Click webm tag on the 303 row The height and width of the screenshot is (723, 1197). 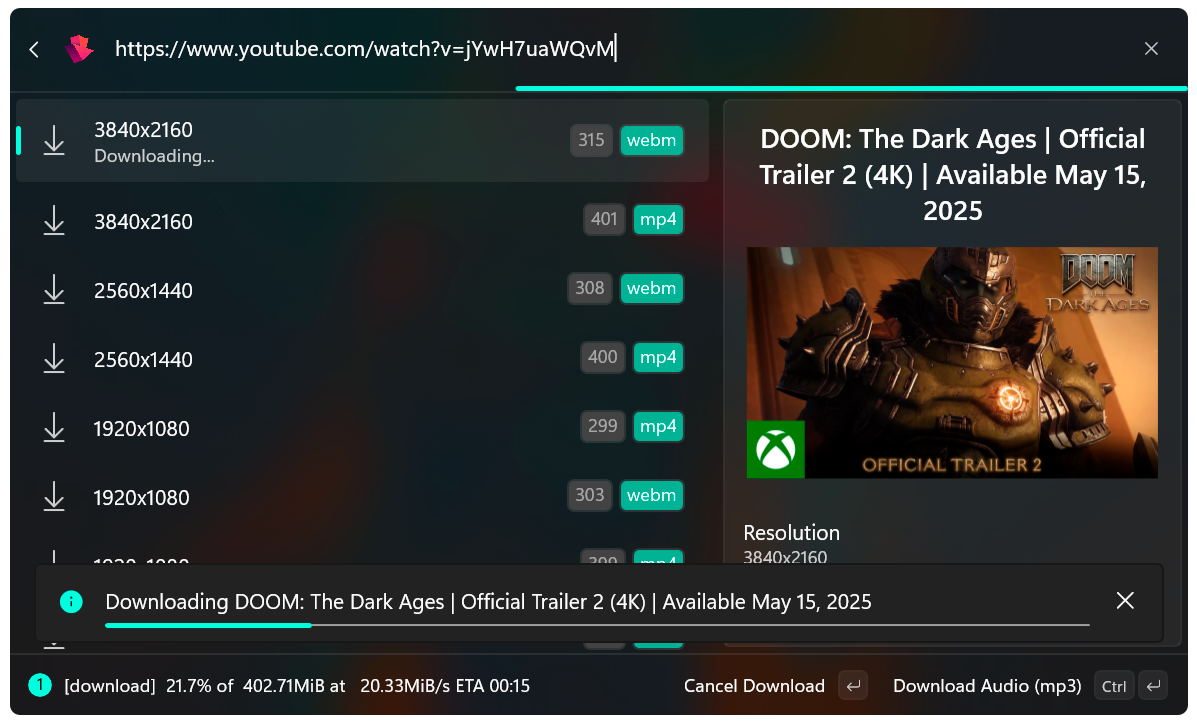(651, 495)
